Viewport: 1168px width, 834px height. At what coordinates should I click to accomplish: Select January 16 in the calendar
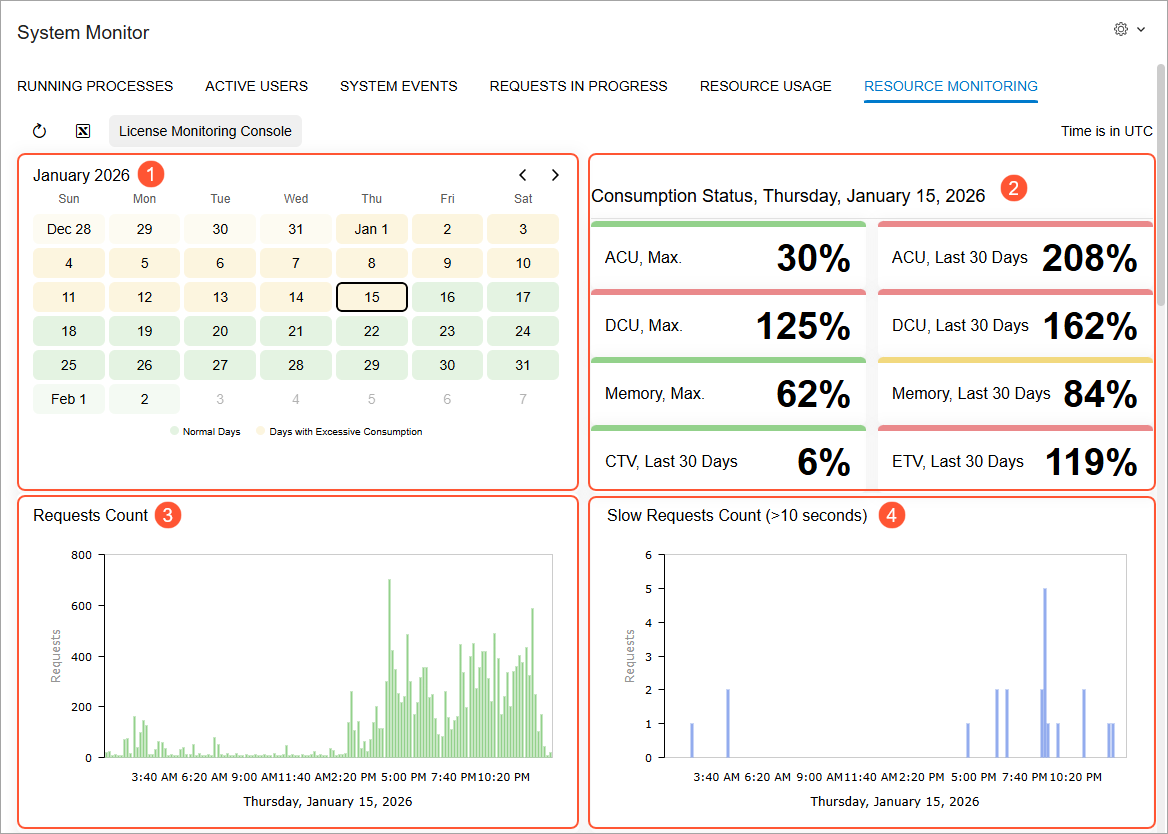[447, 297]
